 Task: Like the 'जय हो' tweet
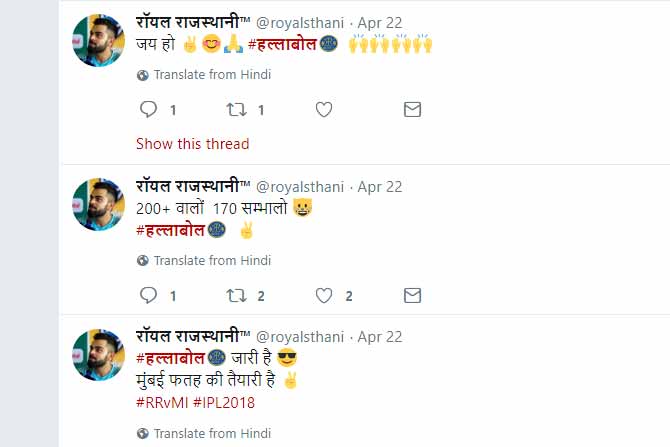[324, 110]
